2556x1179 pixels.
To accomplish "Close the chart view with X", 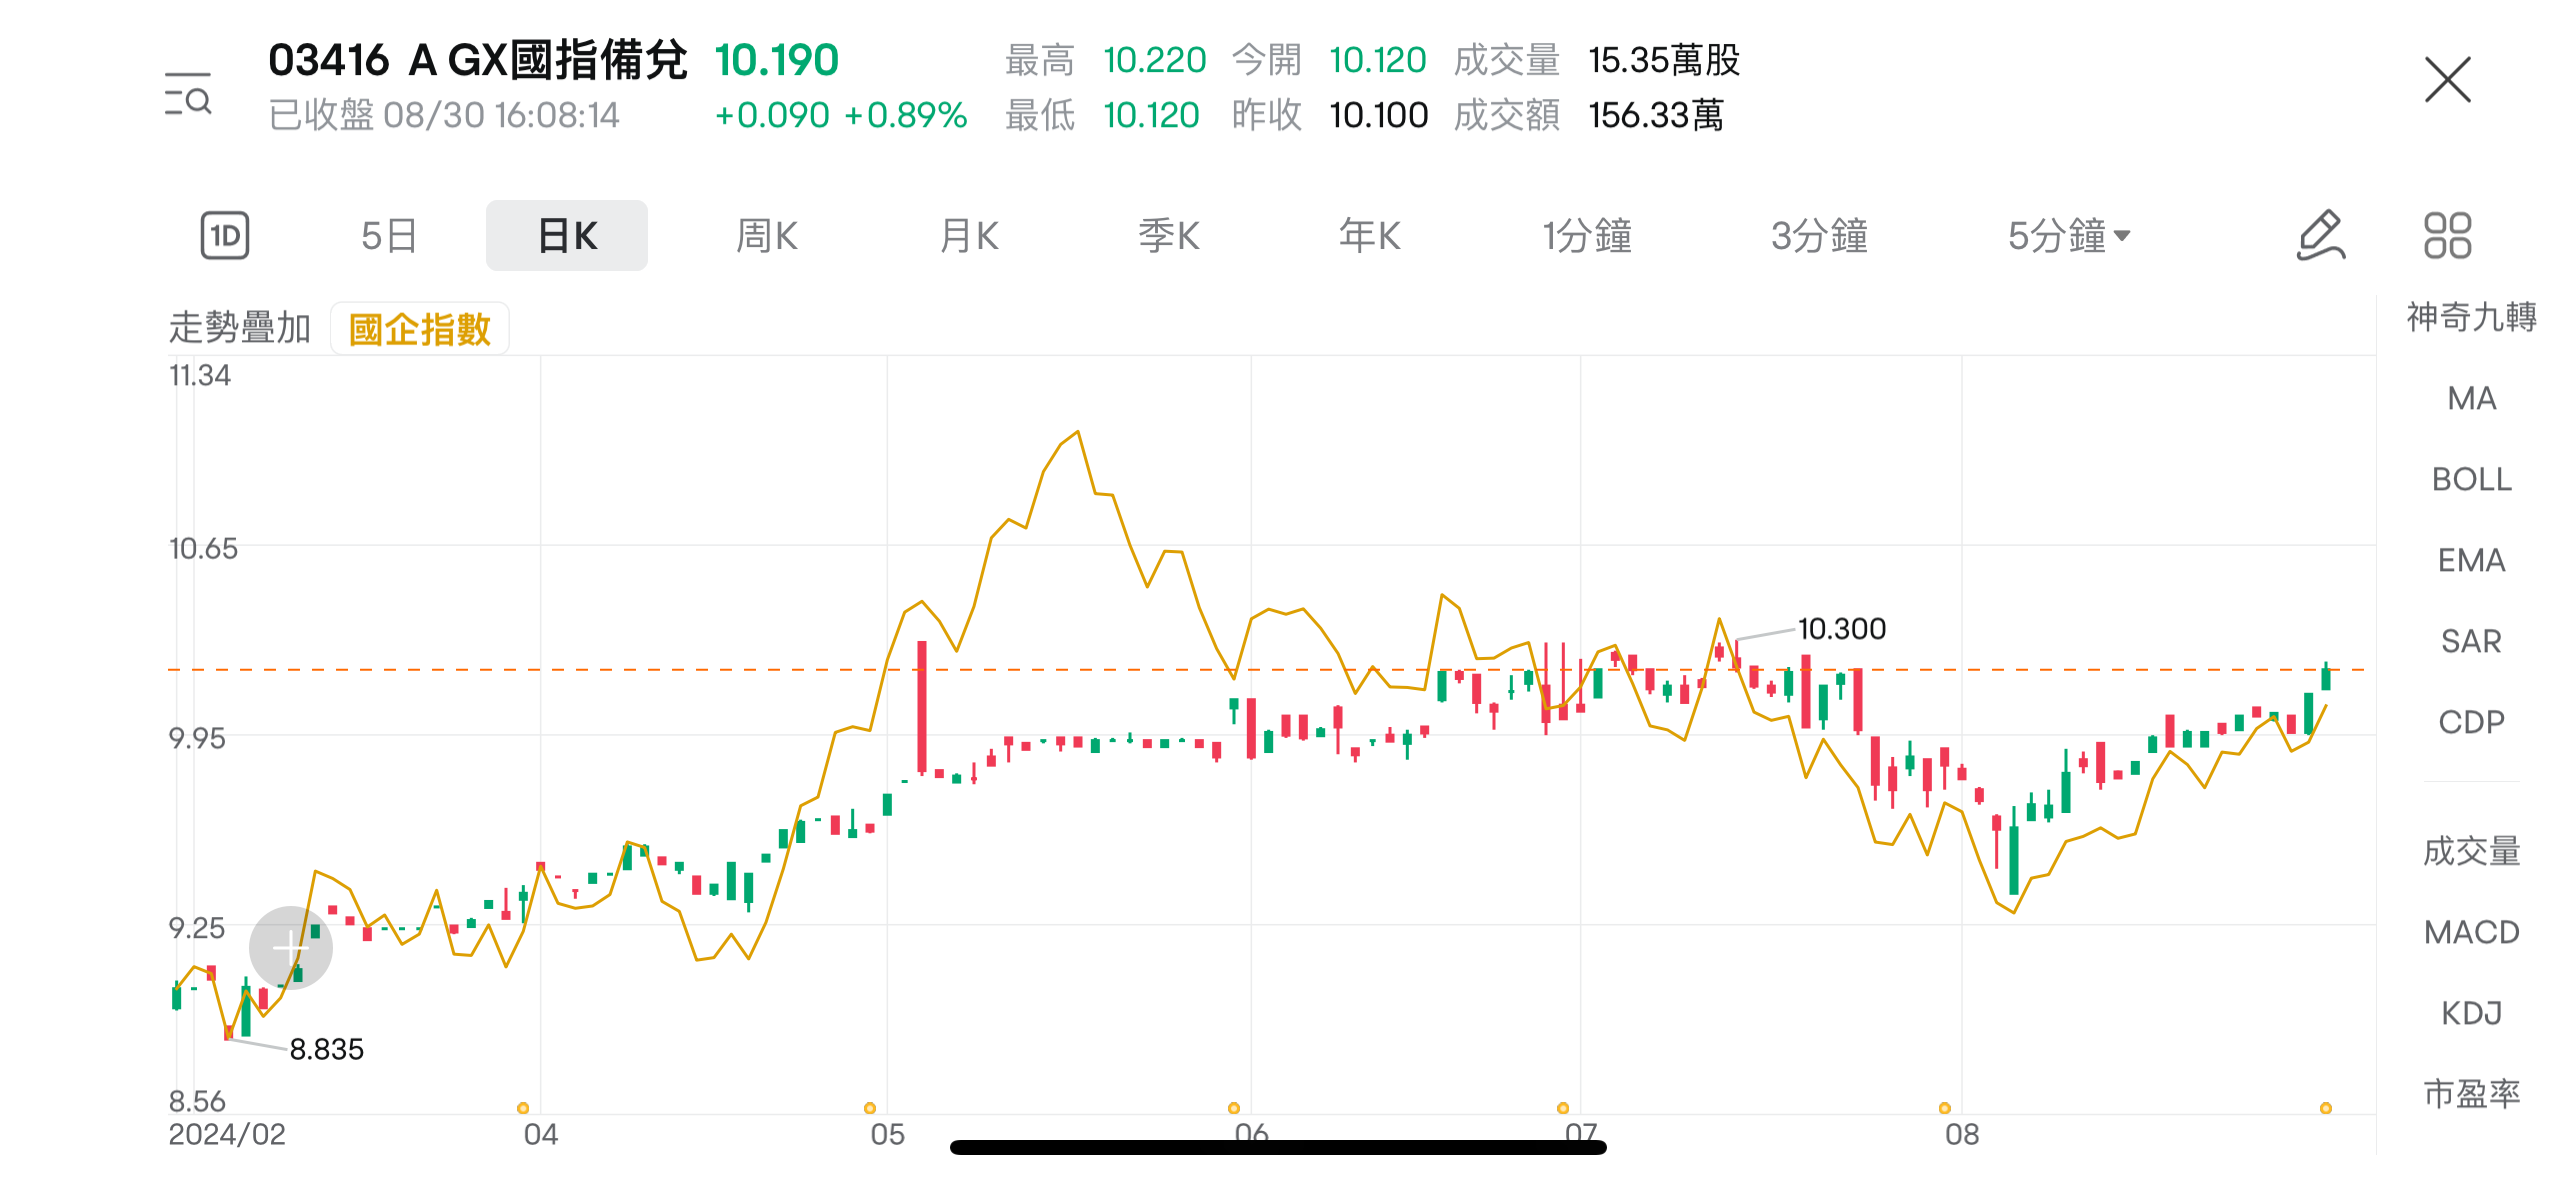I will point(2447,80).
